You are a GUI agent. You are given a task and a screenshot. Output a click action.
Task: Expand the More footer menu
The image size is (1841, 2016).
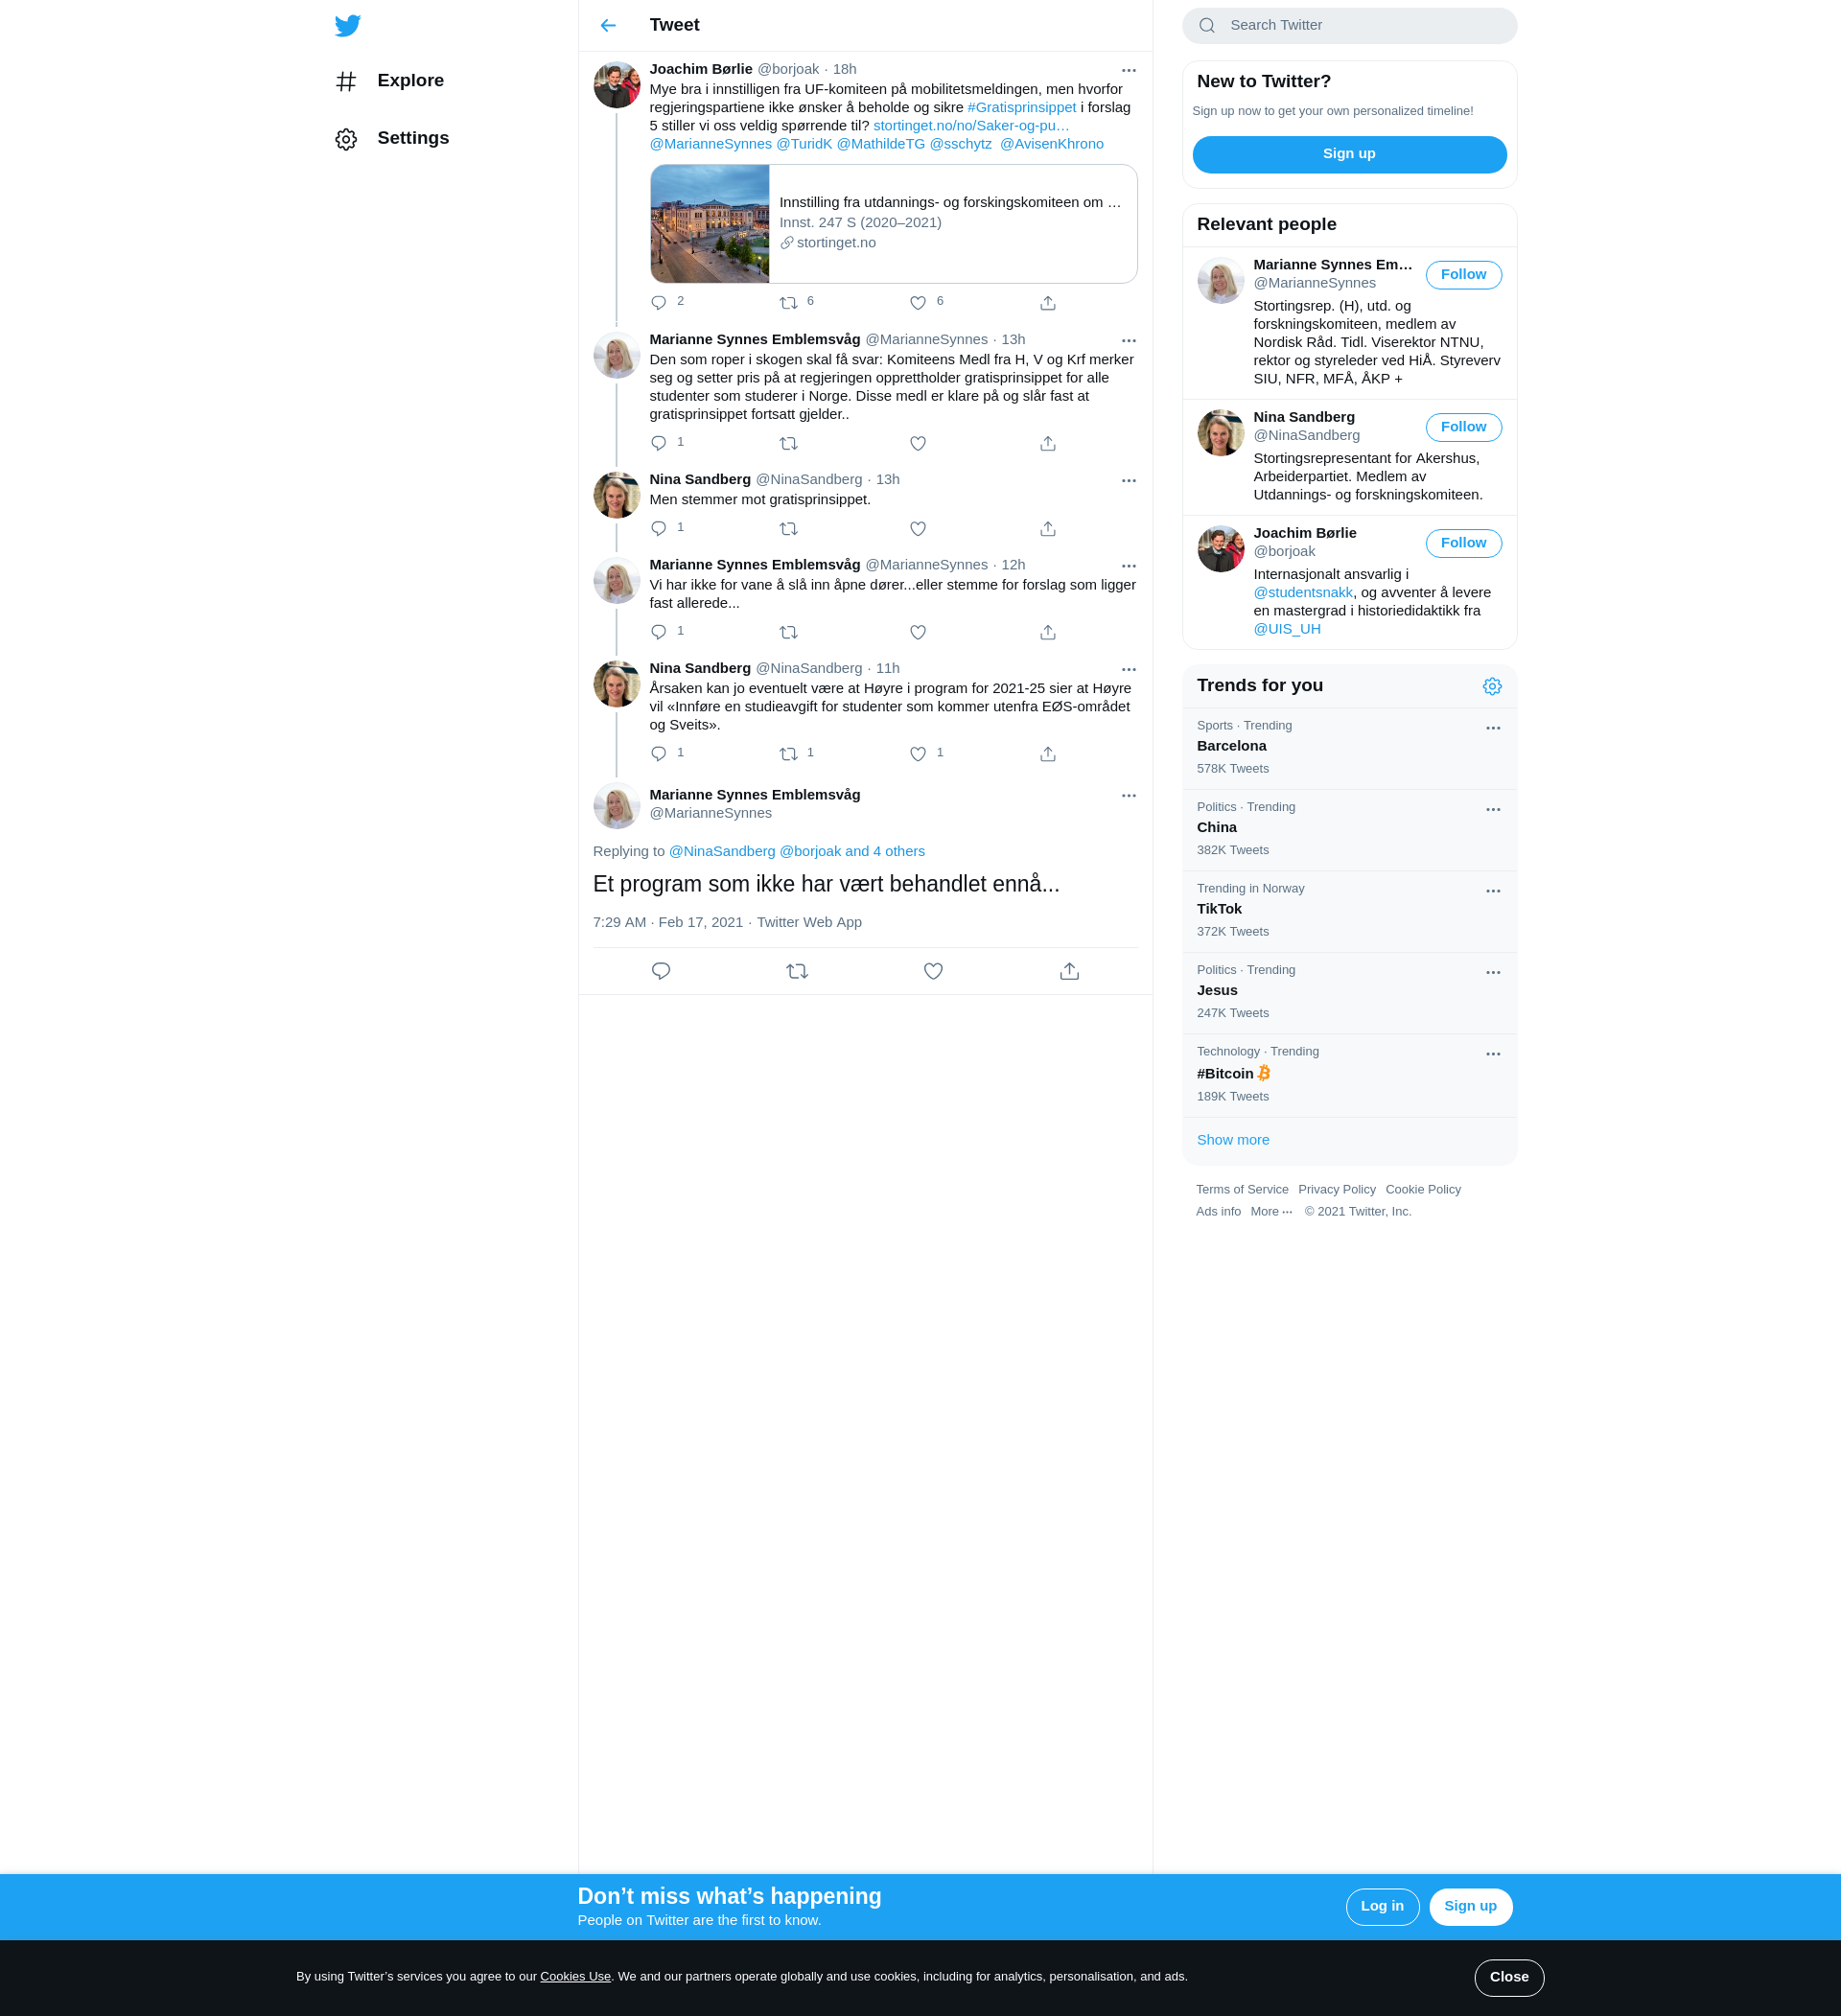1270,1211
